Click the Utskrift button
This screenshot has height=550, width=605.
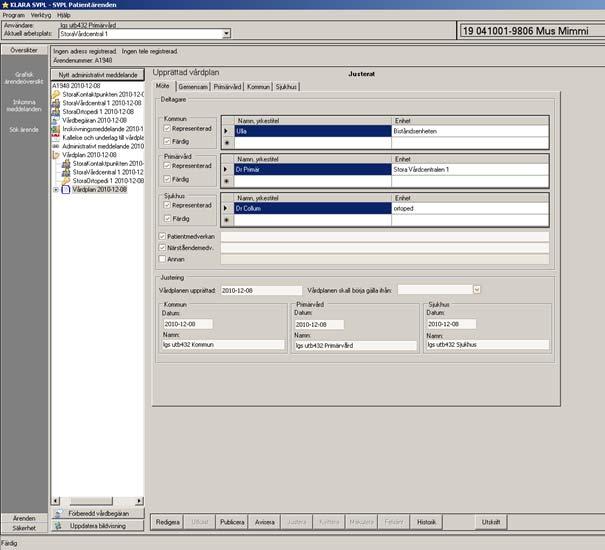click(x=491, y=522)
